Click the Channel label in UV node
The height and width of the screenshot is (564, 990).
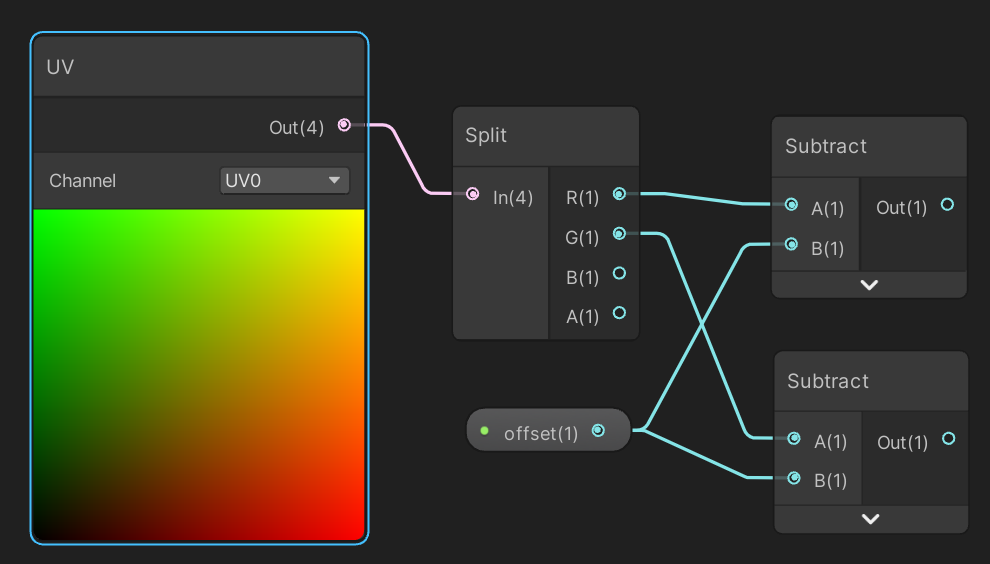[x=83, y=181]
